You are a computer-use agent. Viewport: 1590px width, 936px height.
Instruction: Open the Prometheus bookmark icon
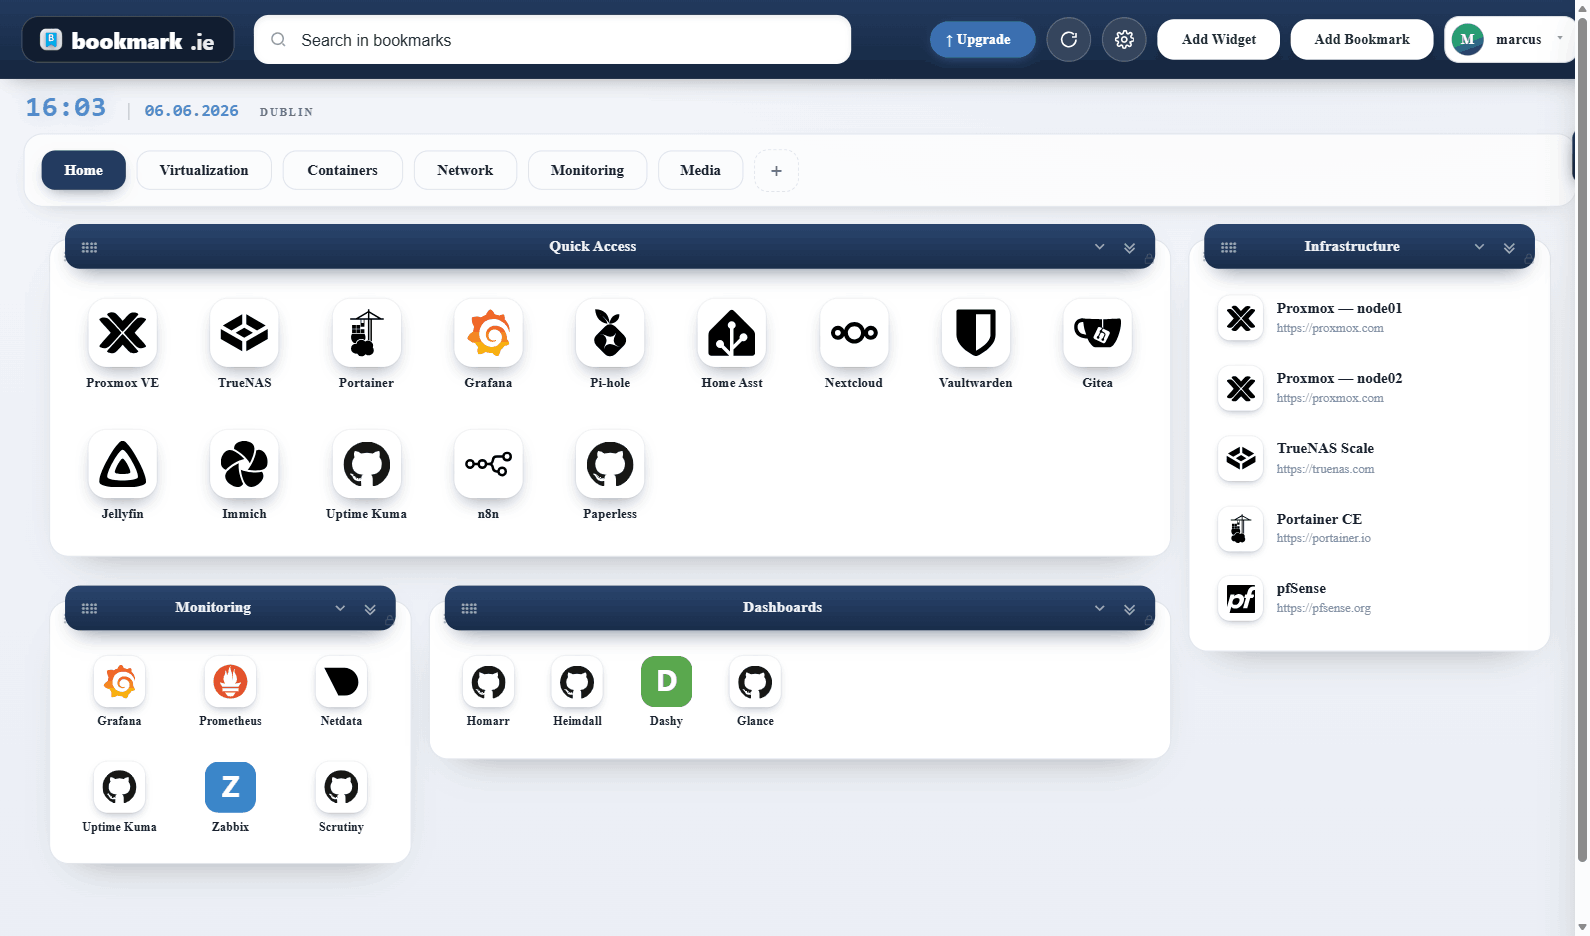tap(230, 682)
